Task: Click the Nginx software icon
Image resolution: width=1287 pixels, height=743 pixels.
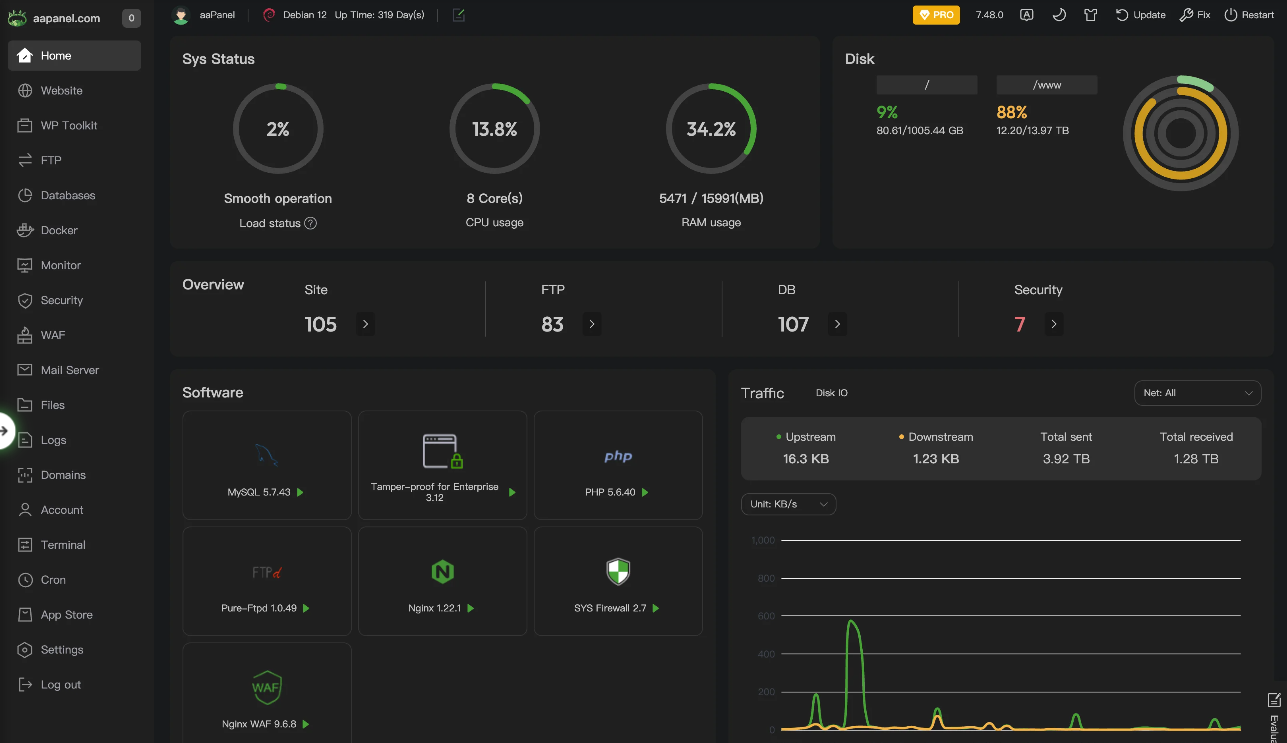Action: point(442,572)
